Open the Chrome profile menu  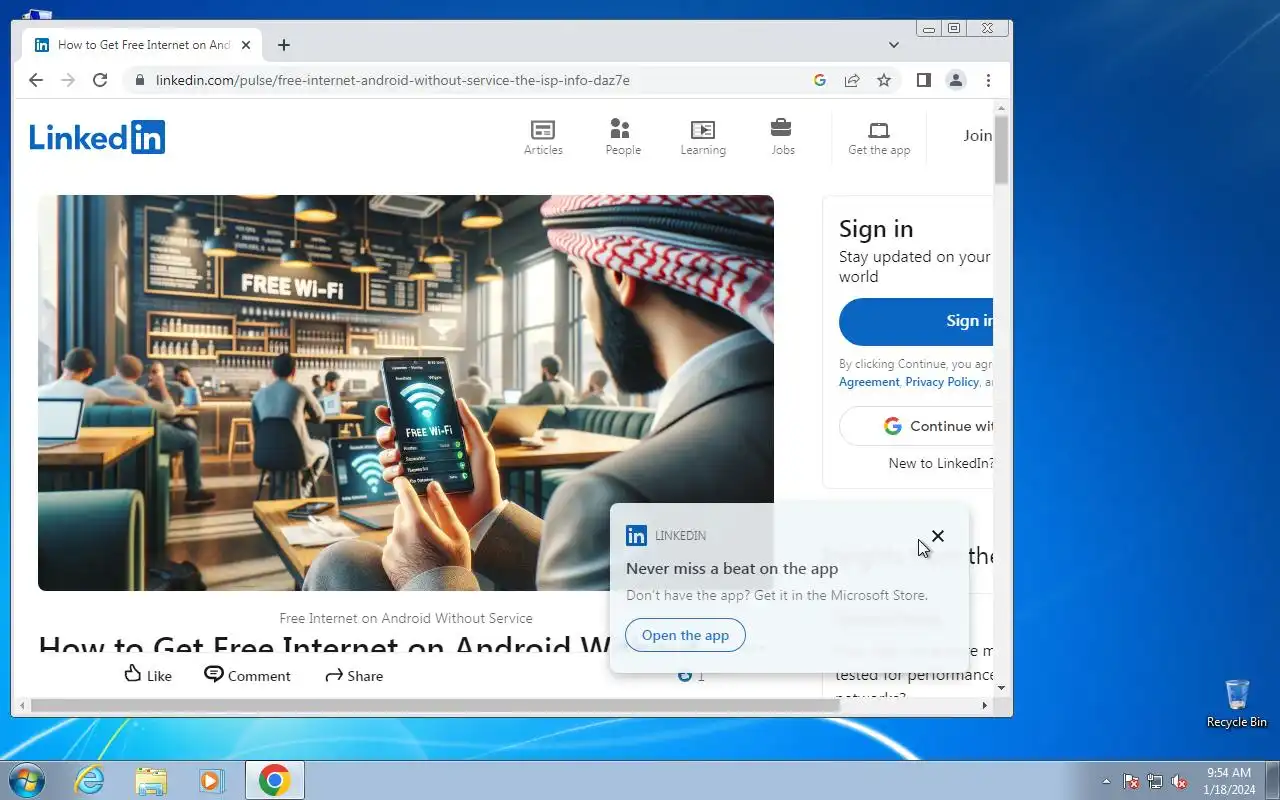click(x=956, y=80)
